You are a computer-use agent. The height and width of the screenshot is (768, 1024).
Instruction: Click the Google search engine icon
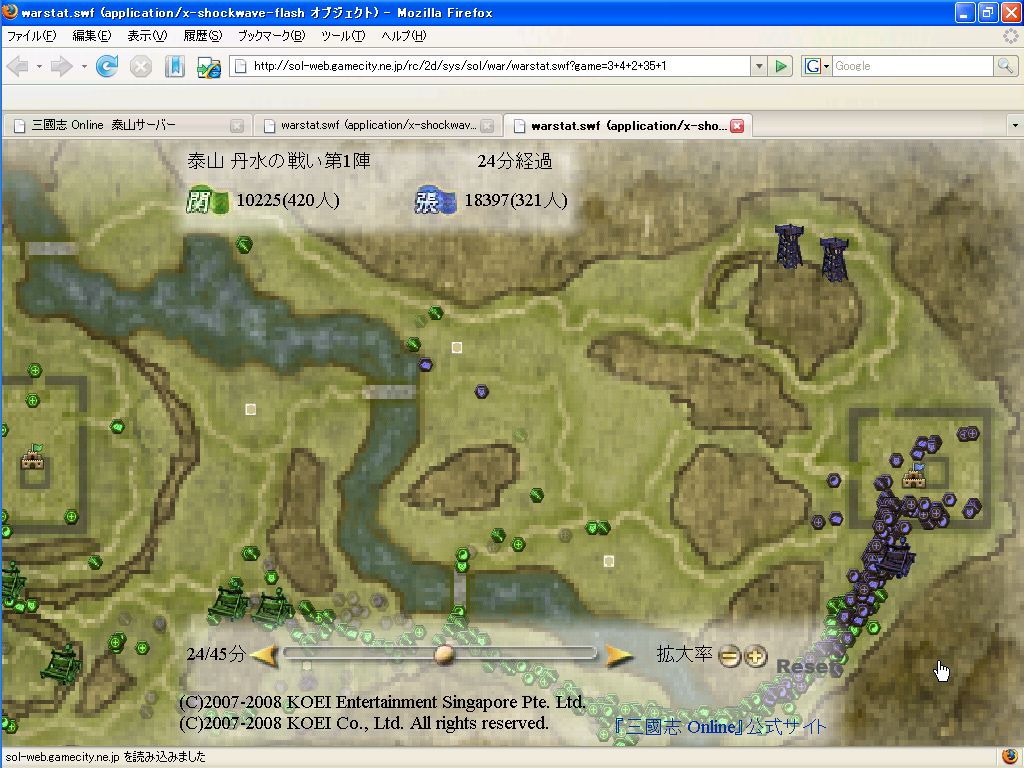812,66
